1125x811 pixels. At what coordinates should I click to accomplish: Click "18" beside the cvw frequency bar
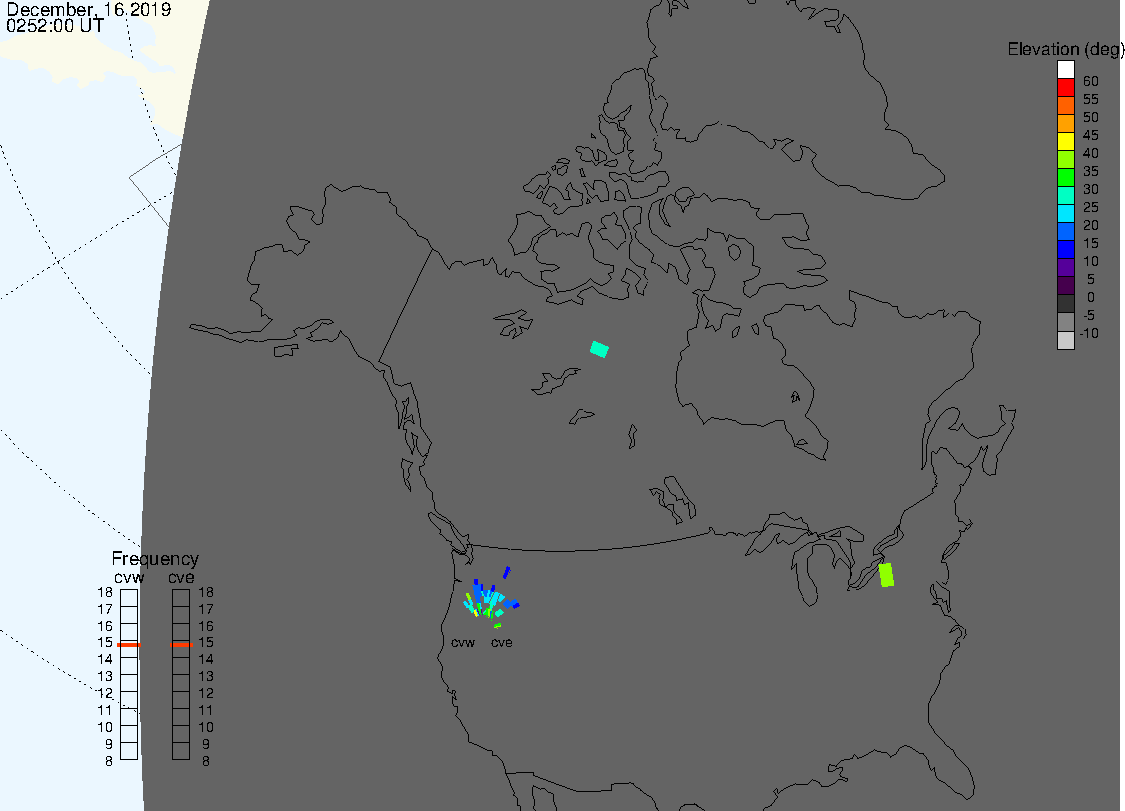[x=105, y=592]
